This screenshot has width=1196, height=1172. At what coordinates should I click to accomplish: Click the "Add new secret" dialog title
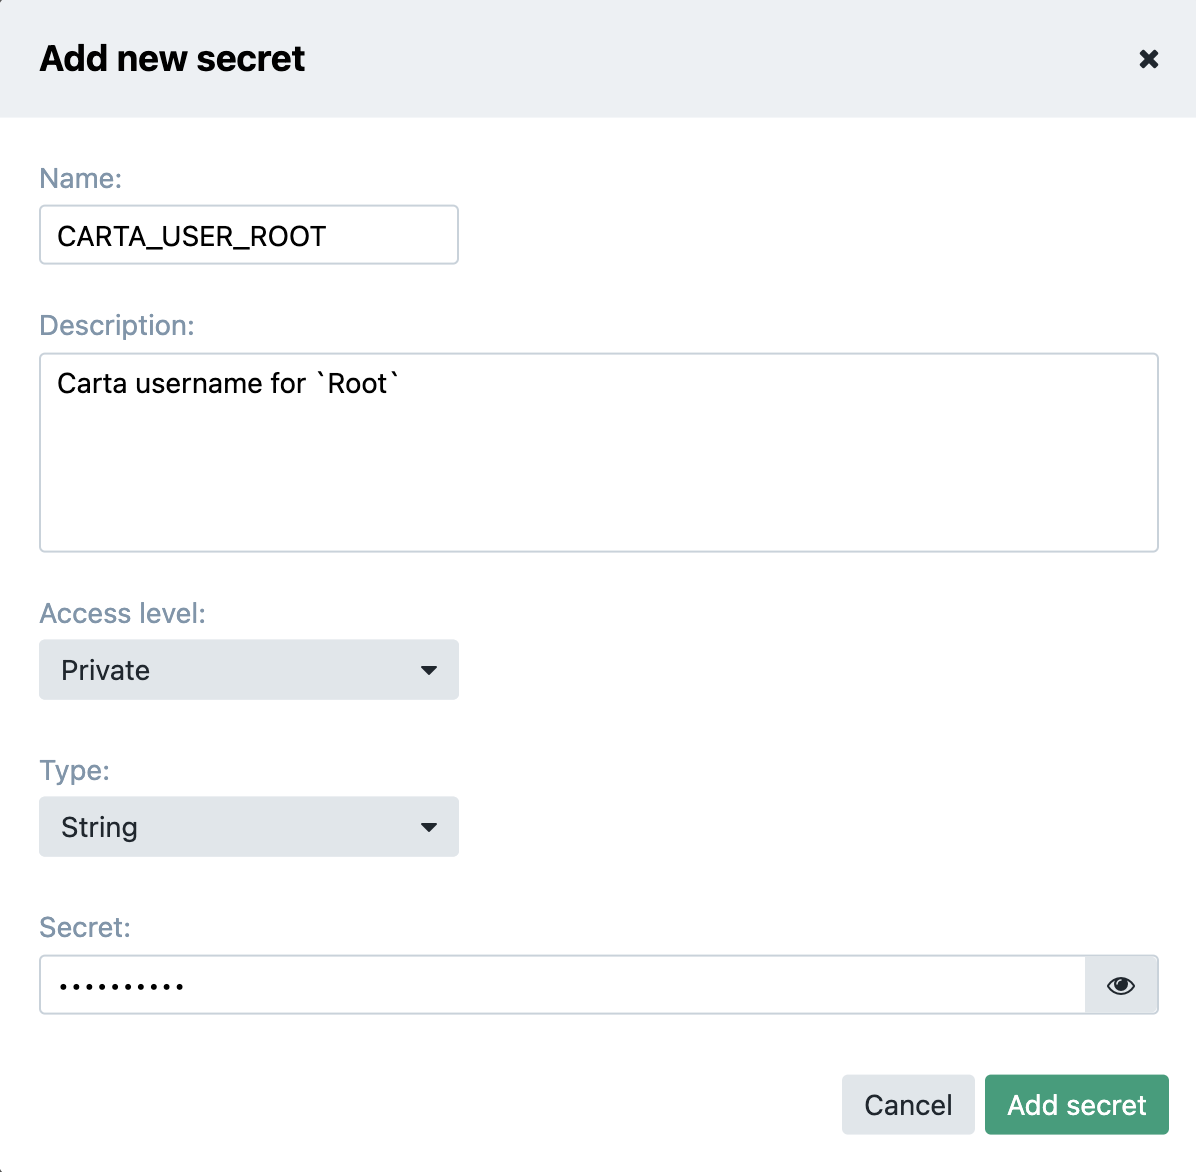pos(172,59)
